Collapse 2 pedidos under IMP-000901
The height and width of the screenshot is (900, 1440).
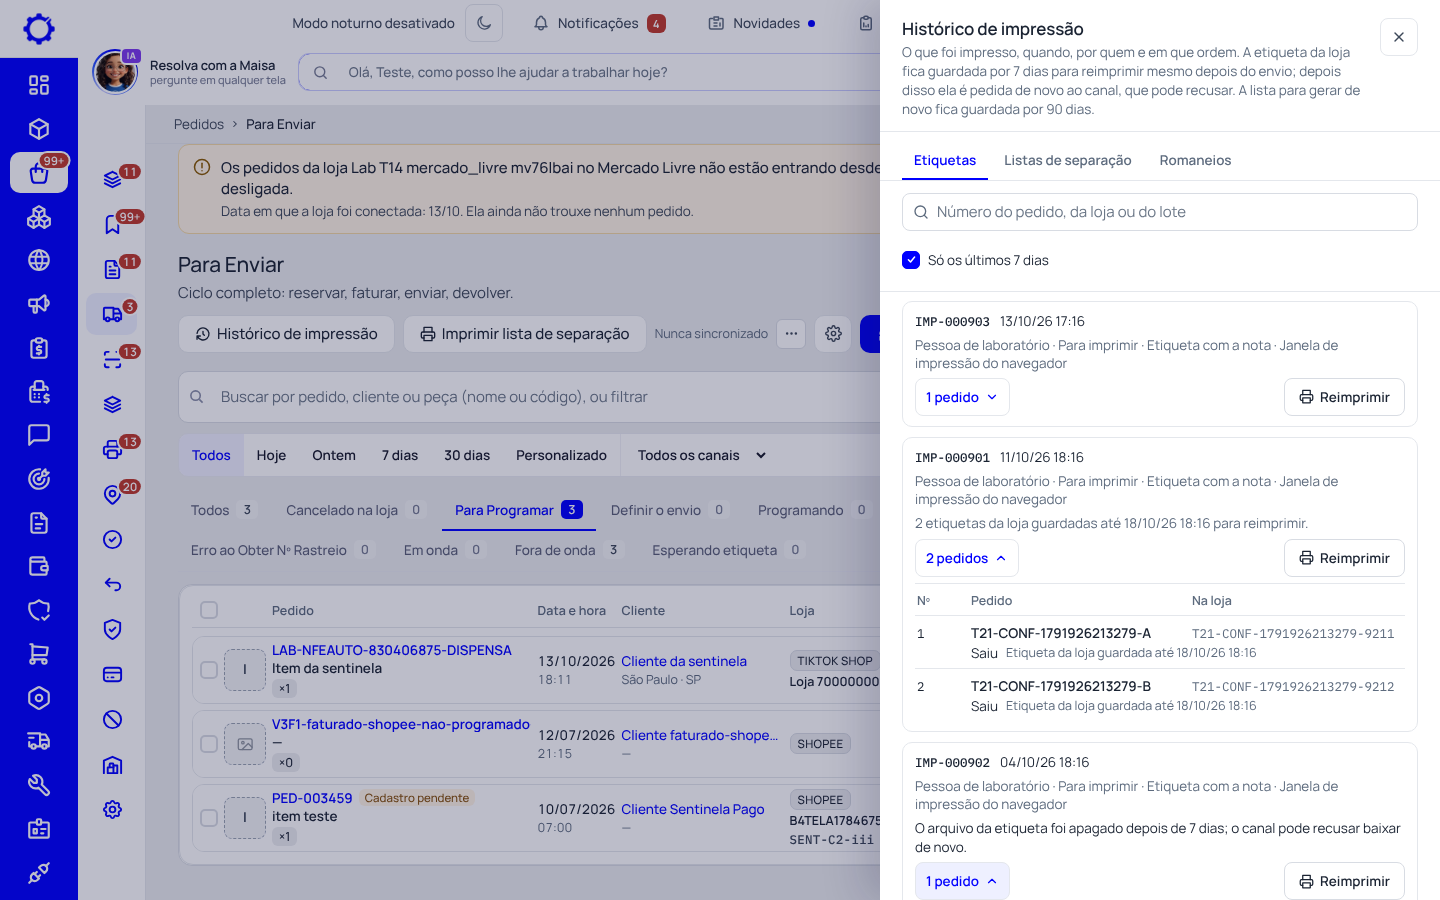coord(966,558)
